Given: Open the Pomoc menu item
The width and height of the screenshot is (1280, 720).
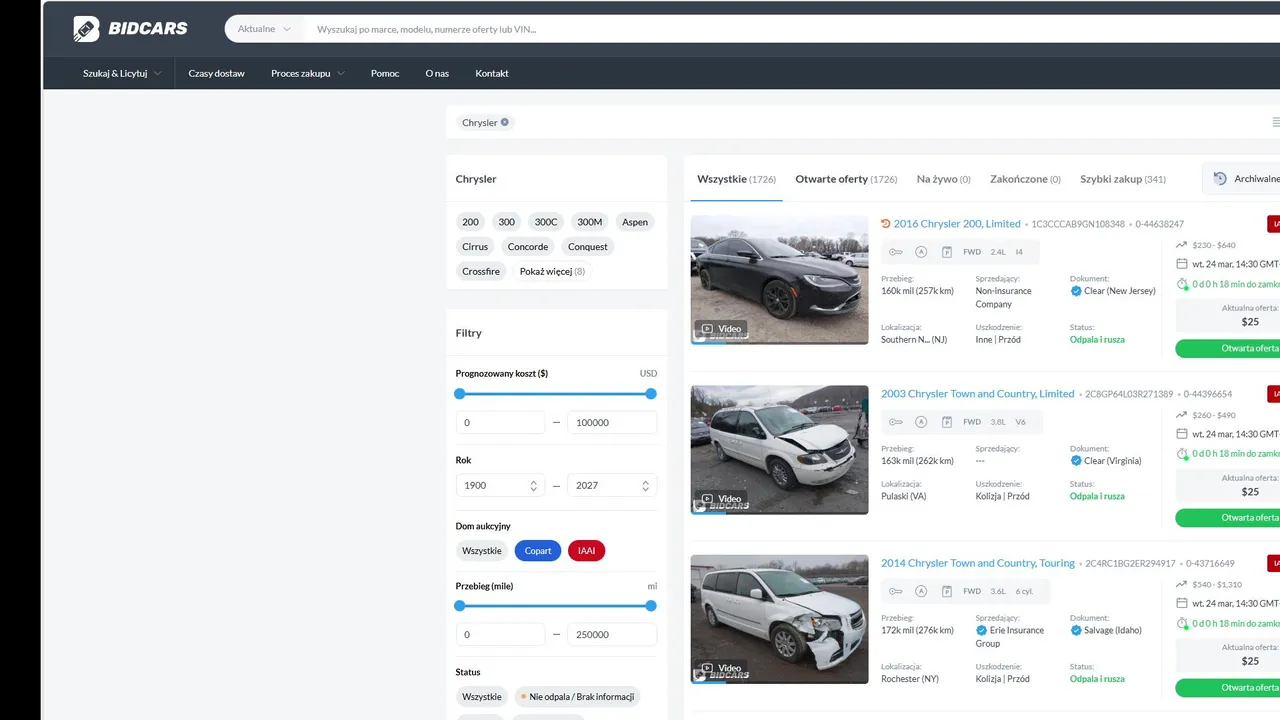Looking at the screenshot, I should pos(385,73).
